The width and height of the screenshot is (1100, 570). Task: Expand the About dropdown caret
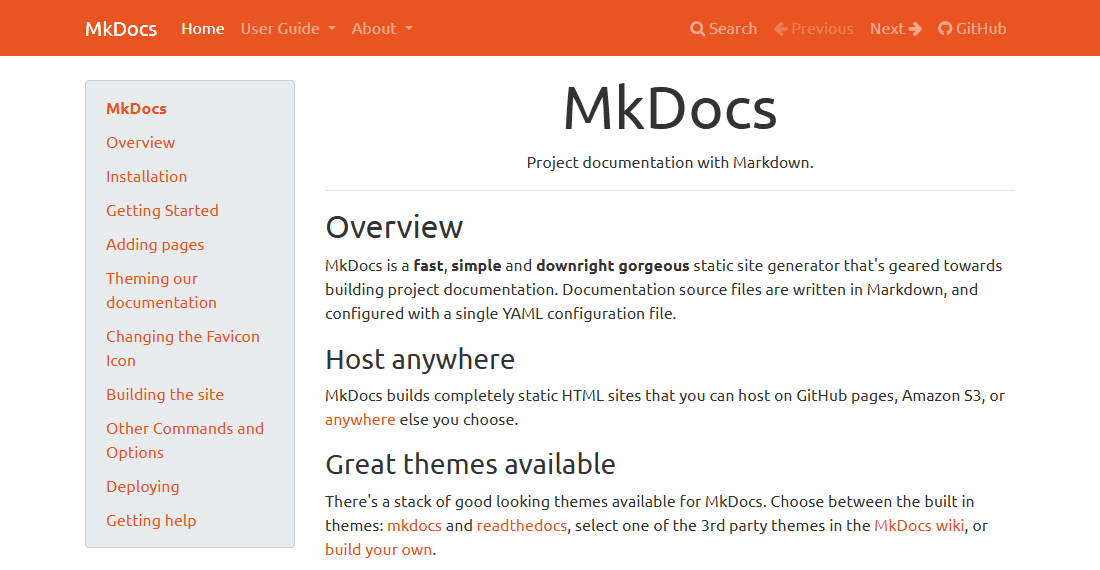(x=409, y=29)
